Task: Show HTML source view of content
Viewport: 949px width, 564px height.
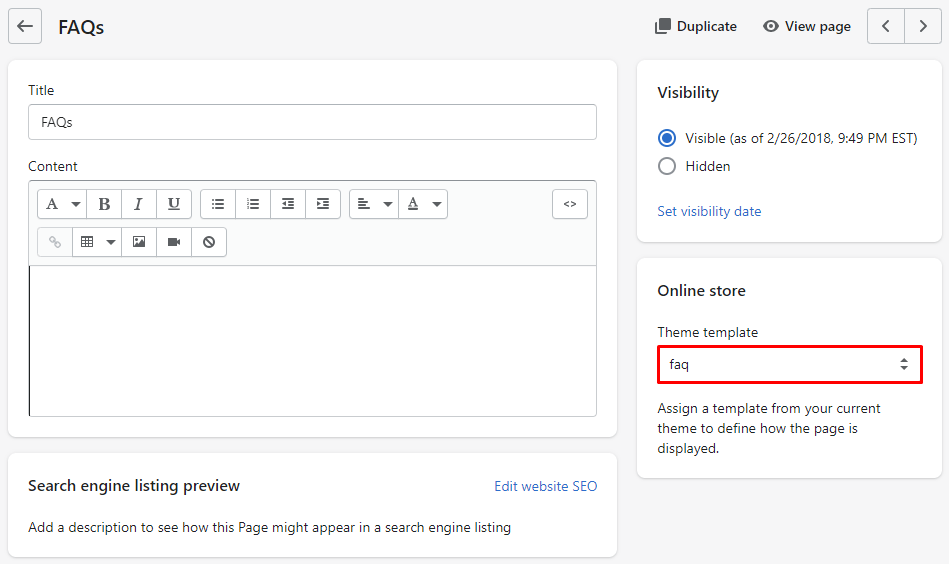Action: coord(570,204)
